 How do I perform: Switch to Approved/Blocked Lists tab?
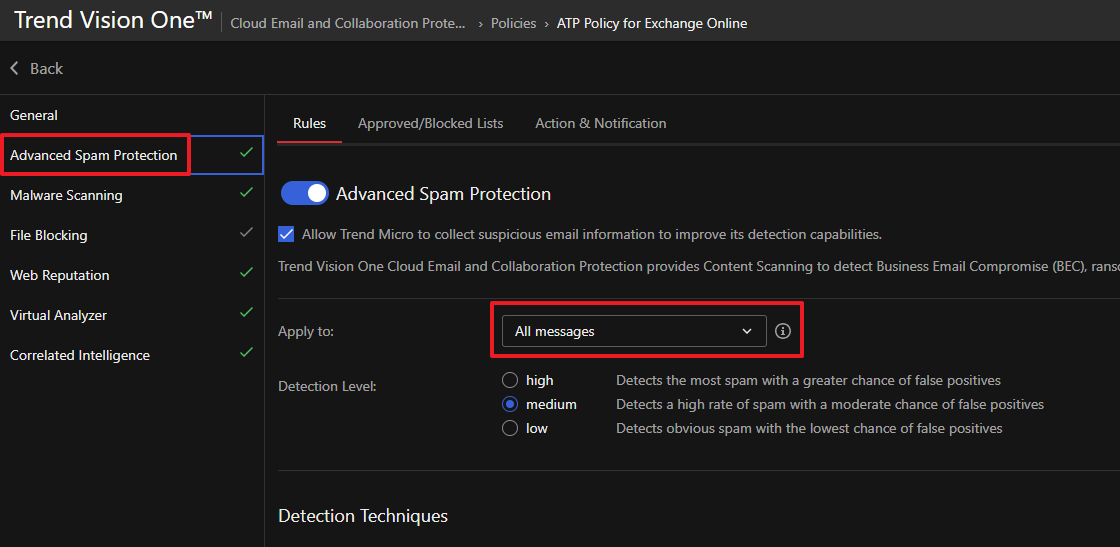pos(430,123)
